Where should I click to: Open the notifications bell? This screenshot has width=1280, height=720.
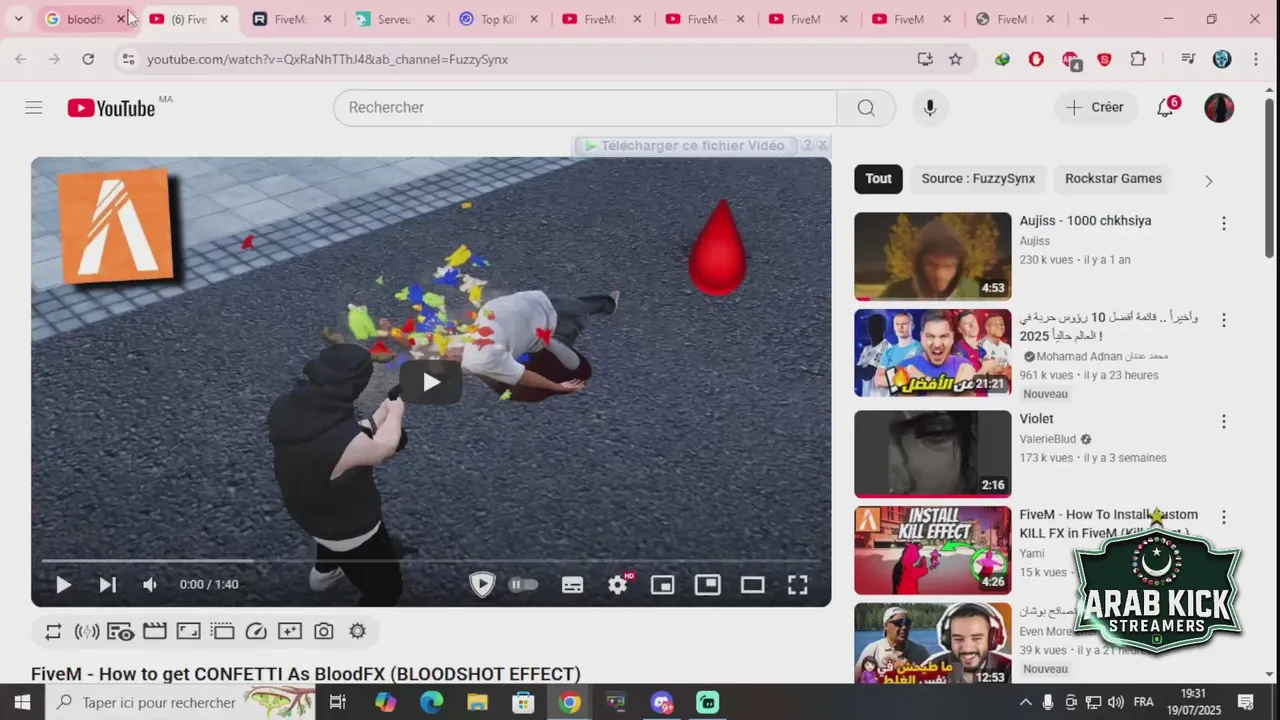tap(1165, 107)
